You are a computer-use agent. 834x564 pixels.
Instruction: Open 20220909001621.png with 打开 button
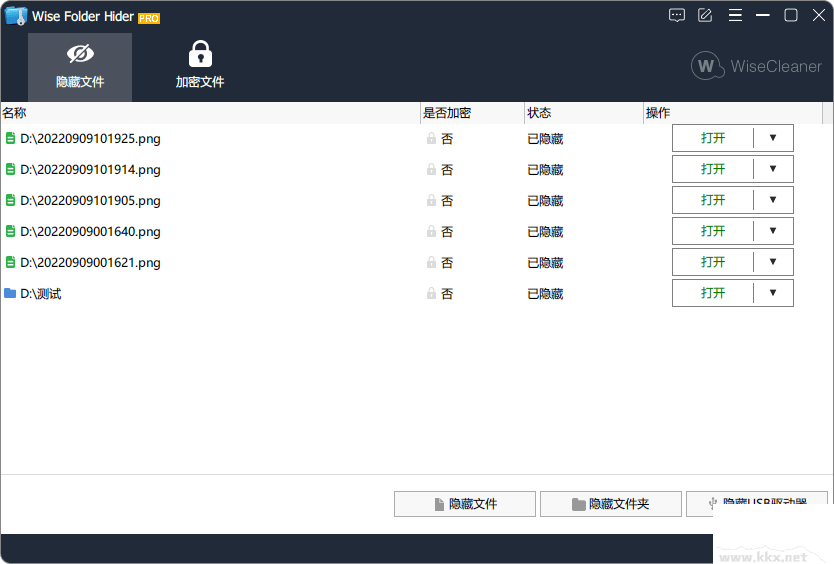pos(713,262)
